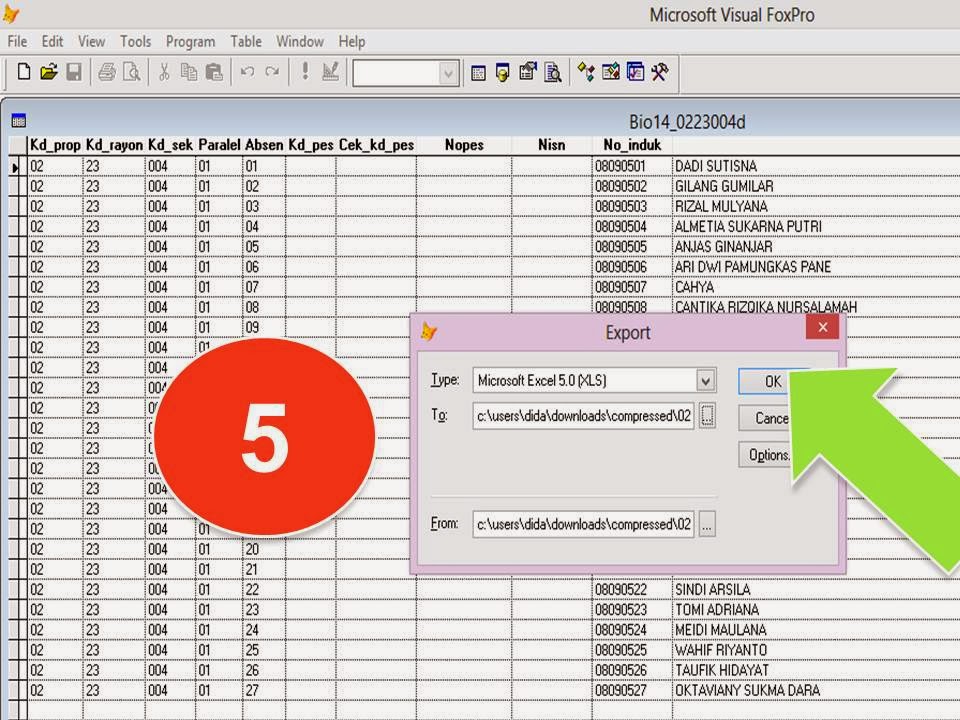Close the Export dialog
960x720 pixels.
point(823,328)
